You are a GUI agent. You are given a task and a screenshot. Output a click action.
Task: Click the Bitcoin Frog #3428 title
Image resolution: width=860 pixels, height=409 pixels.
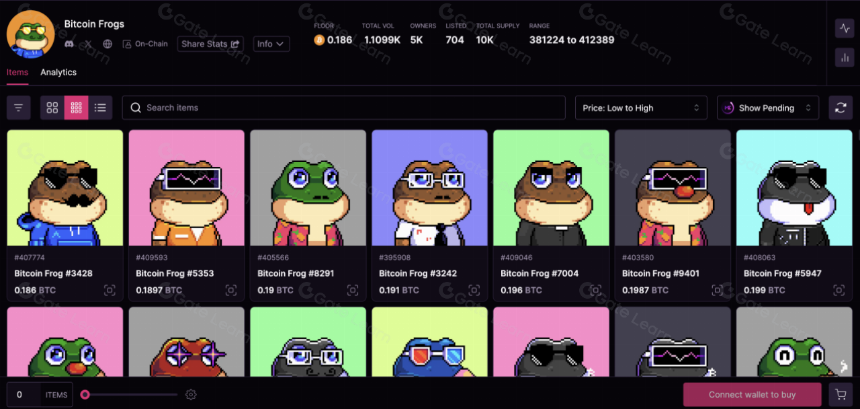[x=53, y=273]
